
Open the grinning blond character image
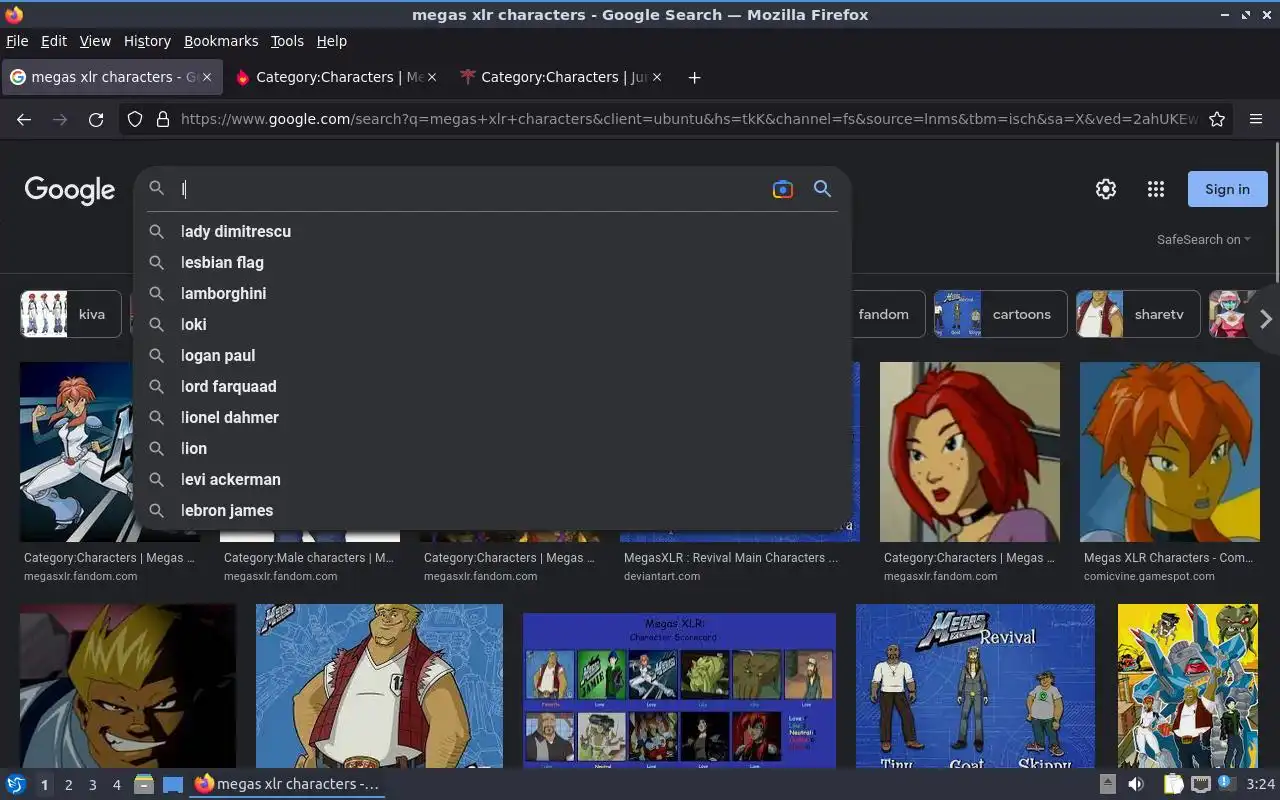click(x=128, y=686)
